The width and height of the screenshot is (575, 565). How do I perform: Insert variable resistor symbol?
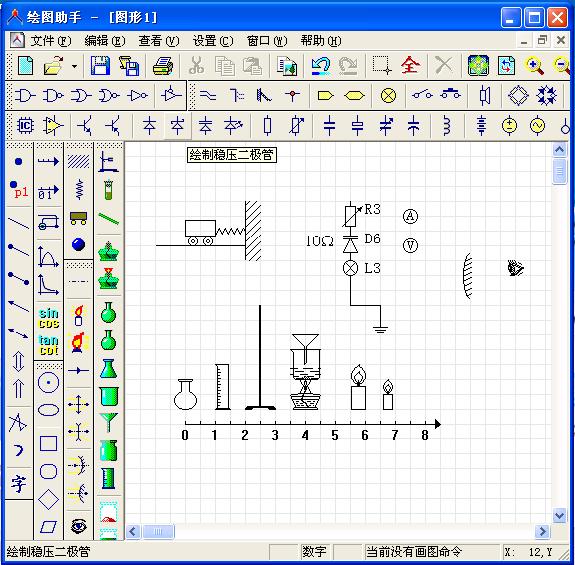pyautogui.click(x=296, y=126)
